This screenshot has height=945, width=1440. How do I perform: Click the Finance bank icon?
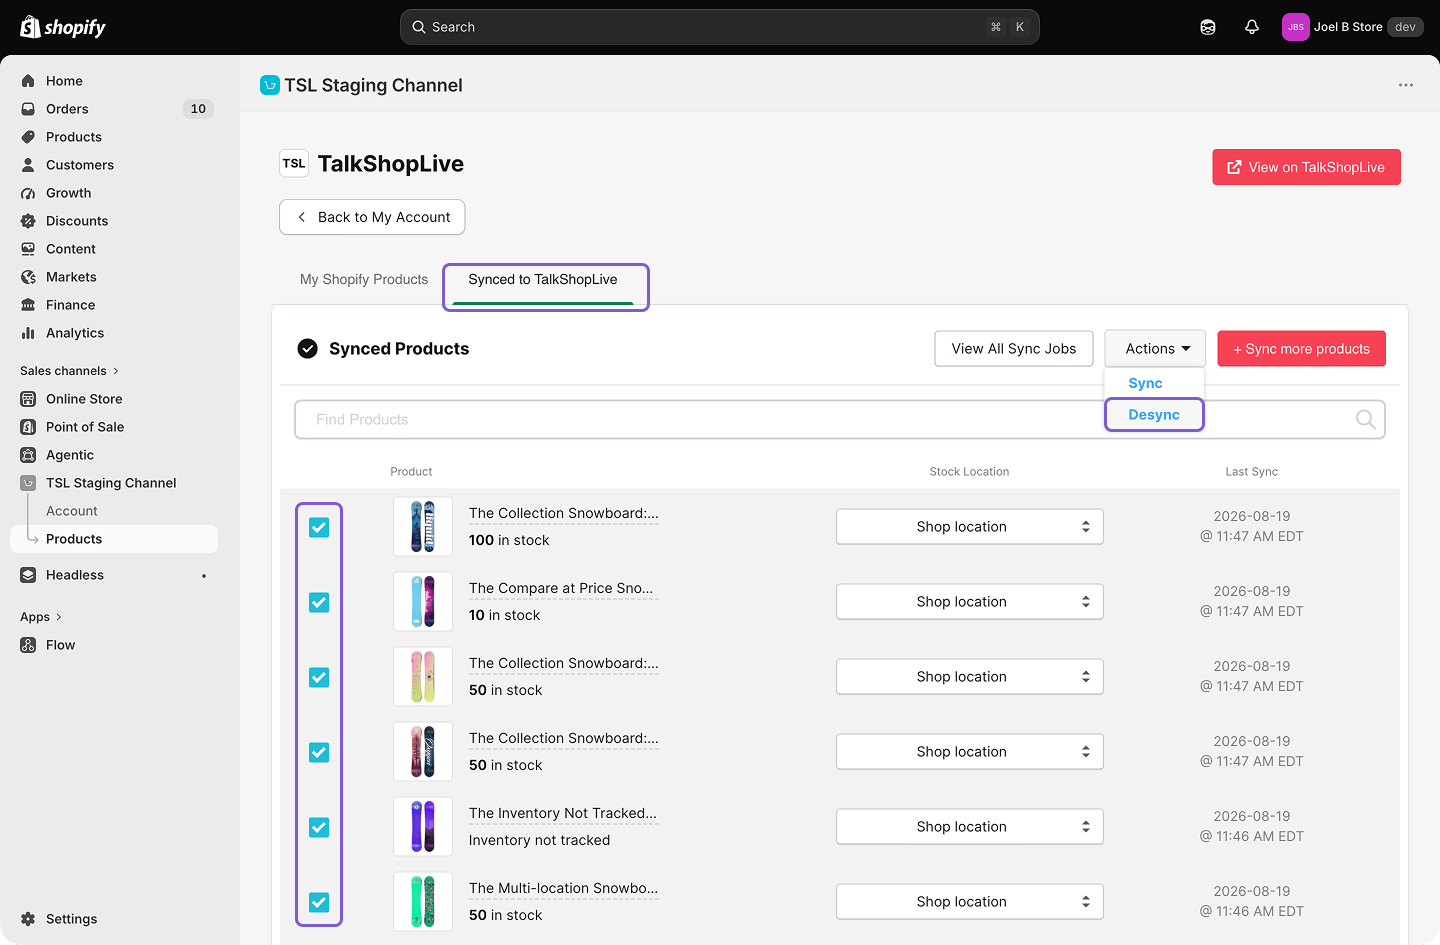click(x=28, y=305)
